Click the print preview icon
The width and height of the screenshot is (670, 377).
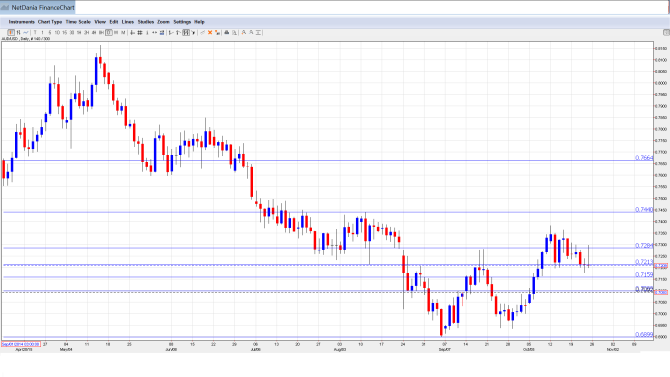pos(234,32)
